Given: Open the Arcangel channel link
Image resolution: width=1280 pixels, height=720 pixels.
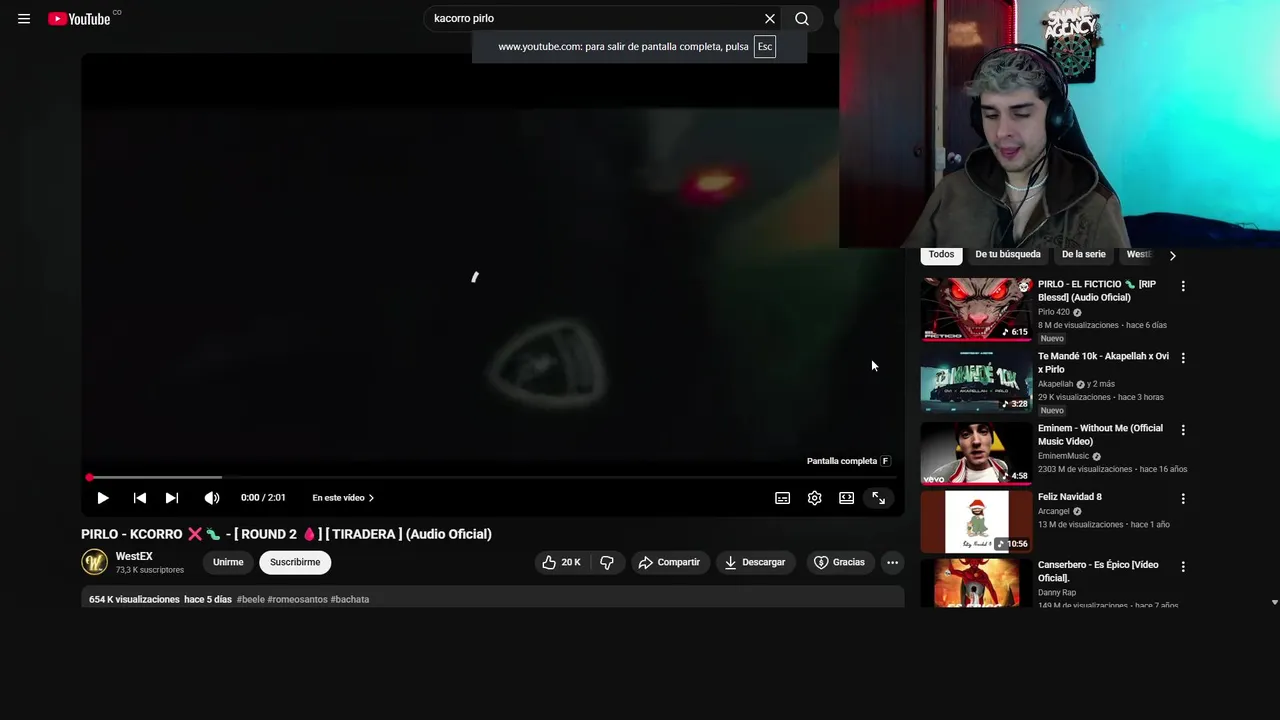Looking at the screenshot, I should [x=1054, y=511].
